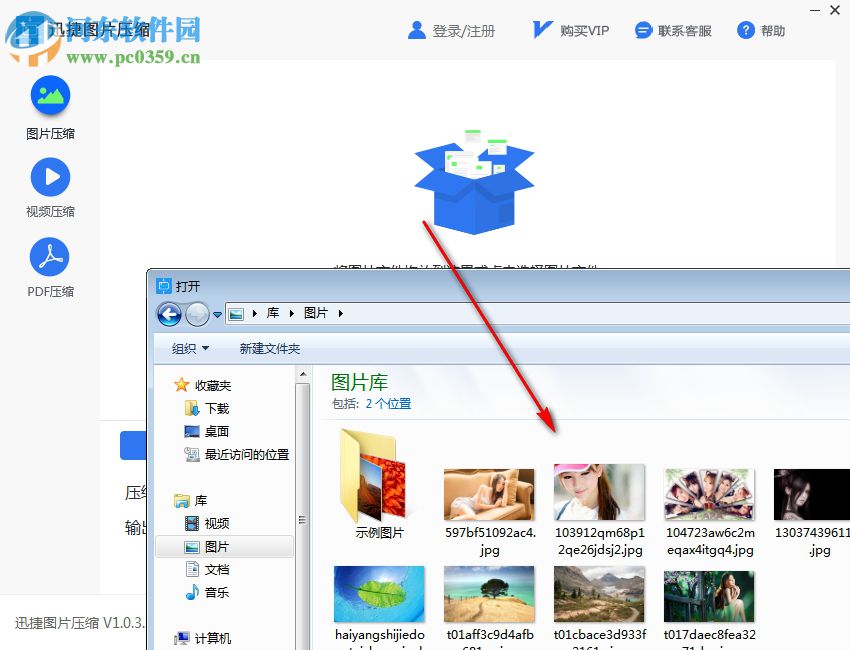This screenshot has height=650, width=850.
Task: Select 桌面 in the navigation tree
Action: [218, 433]
